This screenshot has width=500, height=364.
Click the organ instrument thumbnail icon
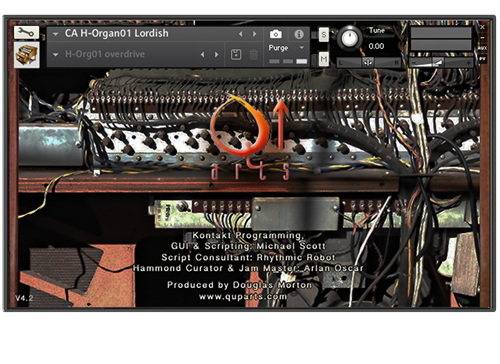(26, 55)
